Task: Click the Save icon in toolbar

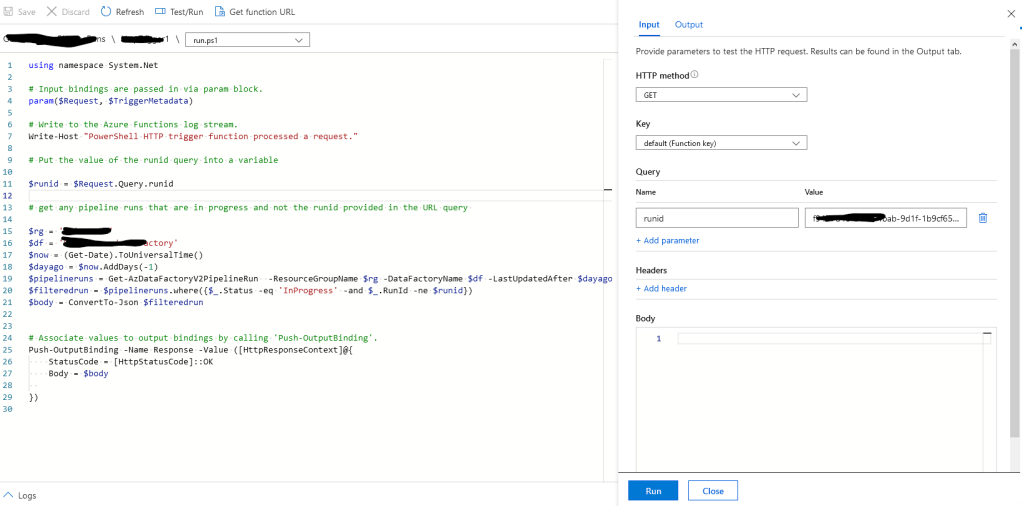Action: [x=9, y=12]
